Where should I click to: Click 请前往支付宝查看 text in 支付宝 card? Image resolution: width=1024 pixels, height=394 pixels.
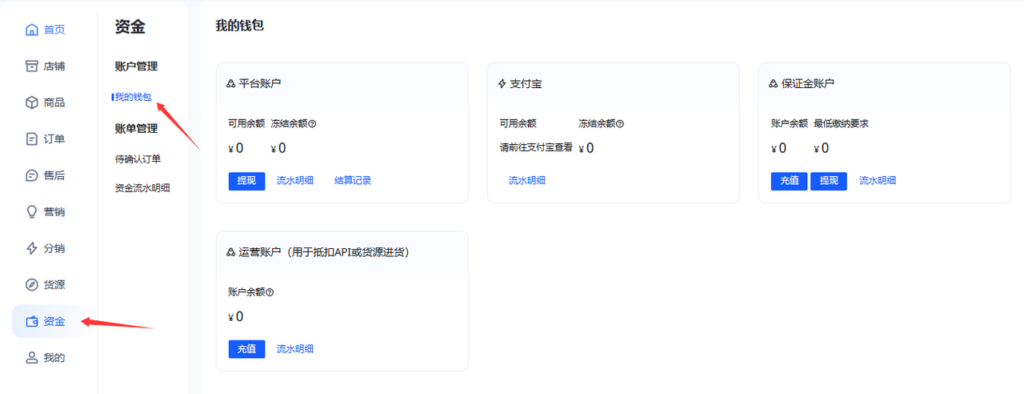[x=536, y=148]
